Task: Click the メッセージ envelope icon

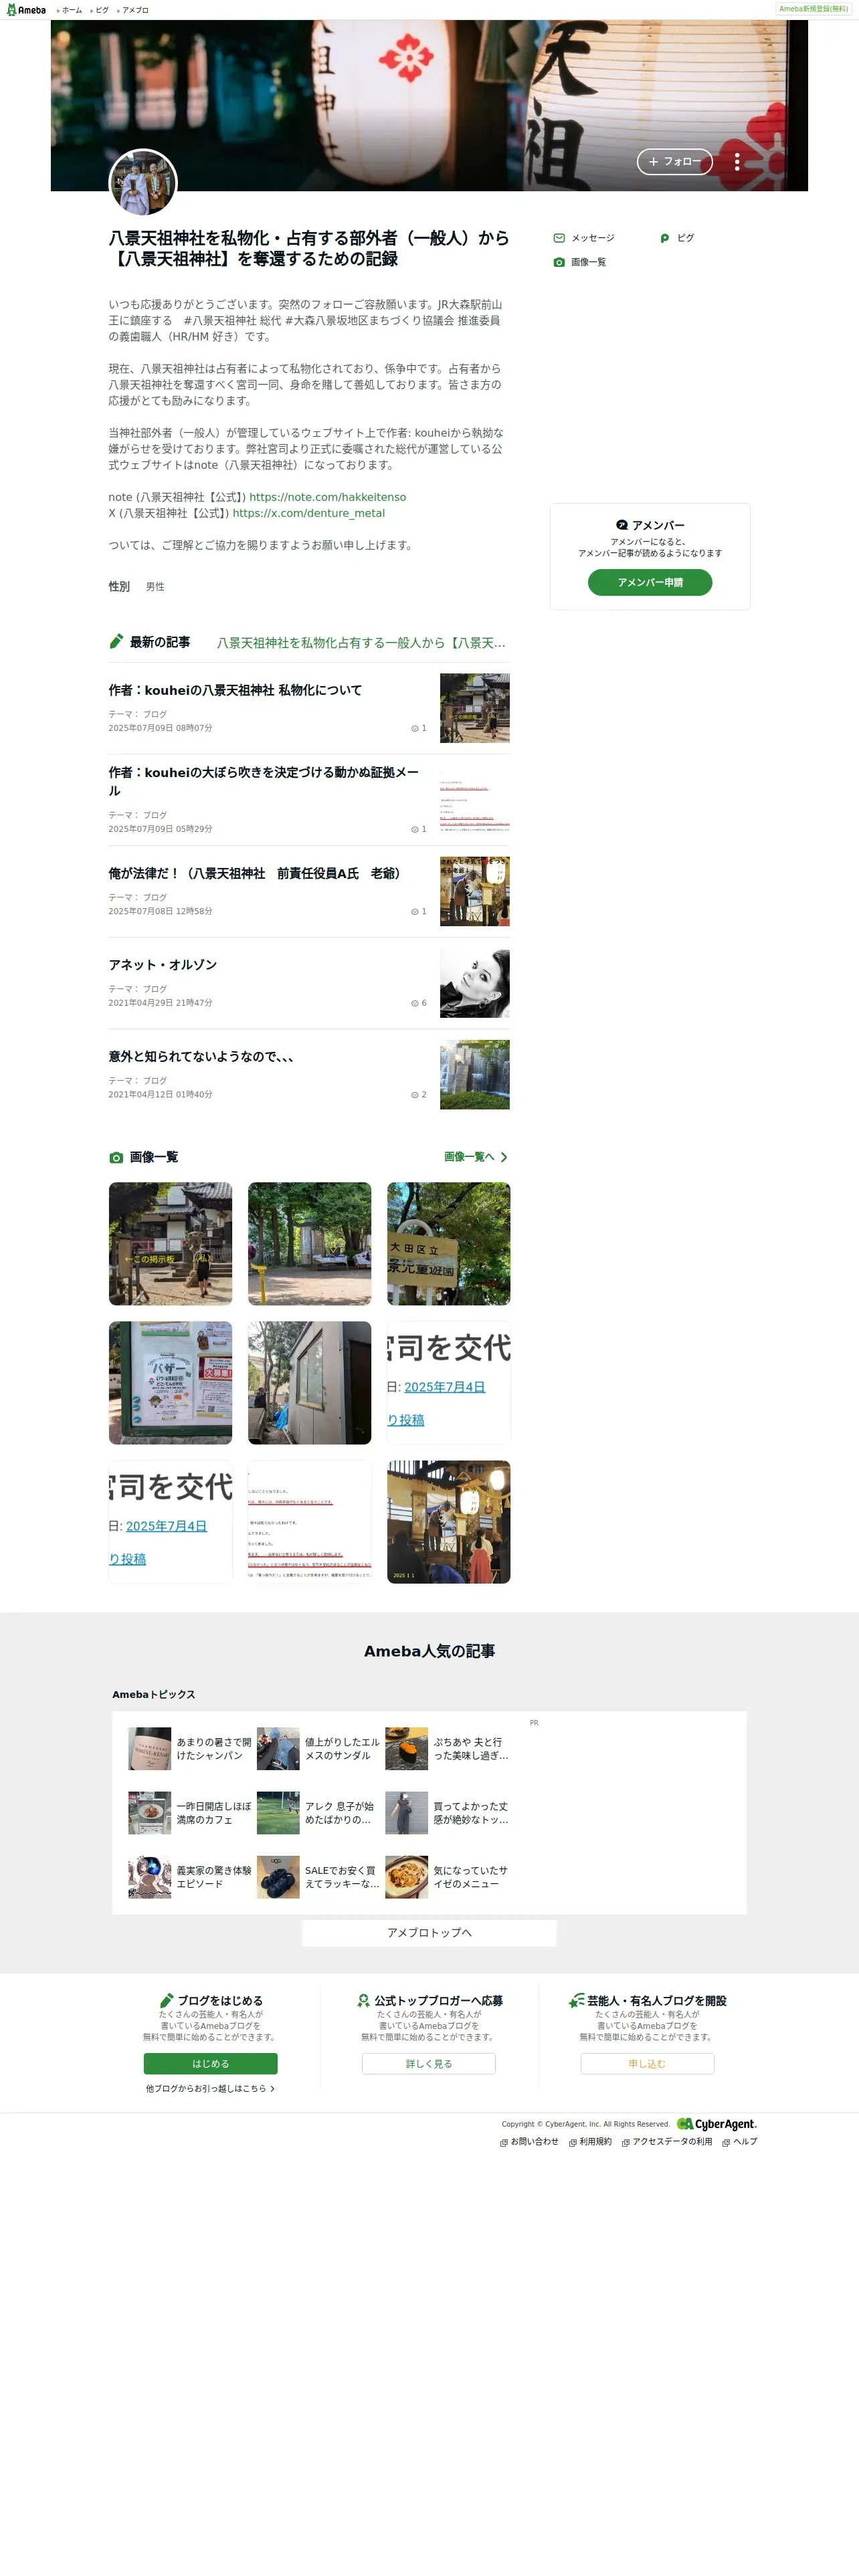Action: (x=559, y=238)
